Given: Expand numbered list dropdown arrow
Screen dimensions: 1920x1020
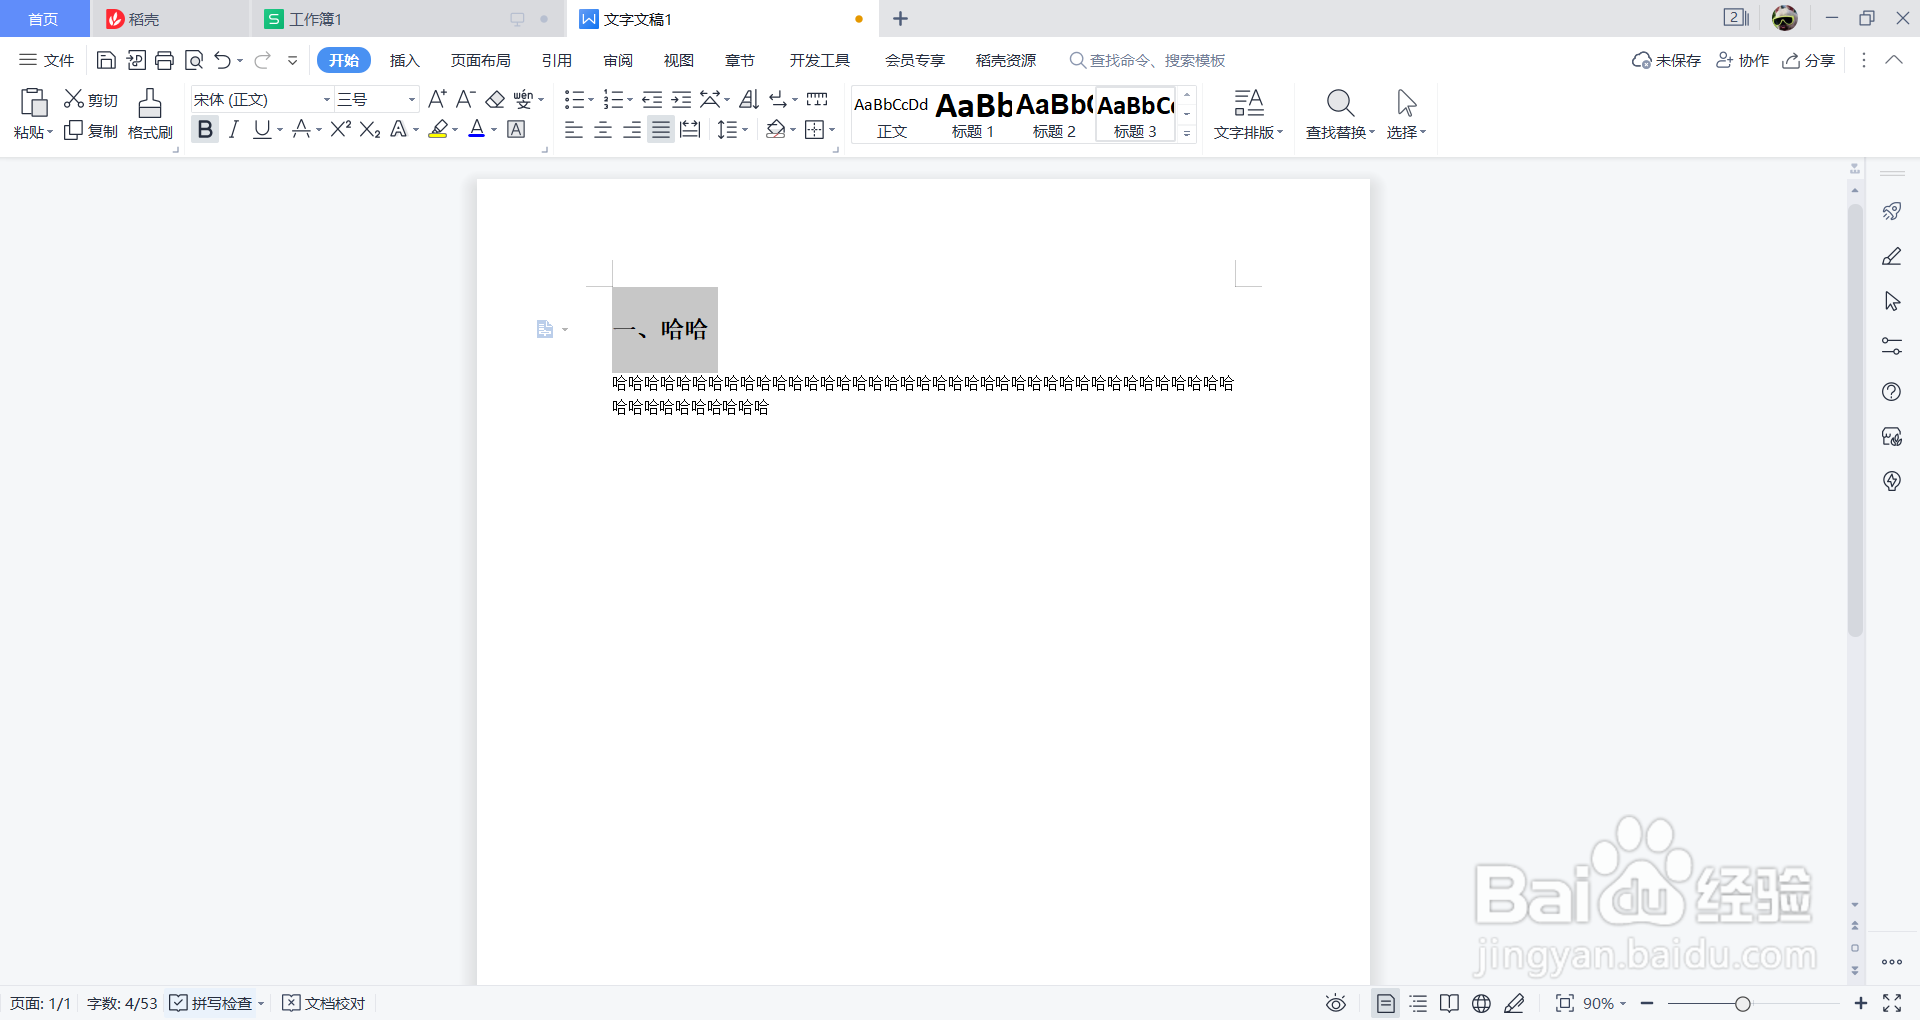Looking at the screenshot, I should 630,99.
